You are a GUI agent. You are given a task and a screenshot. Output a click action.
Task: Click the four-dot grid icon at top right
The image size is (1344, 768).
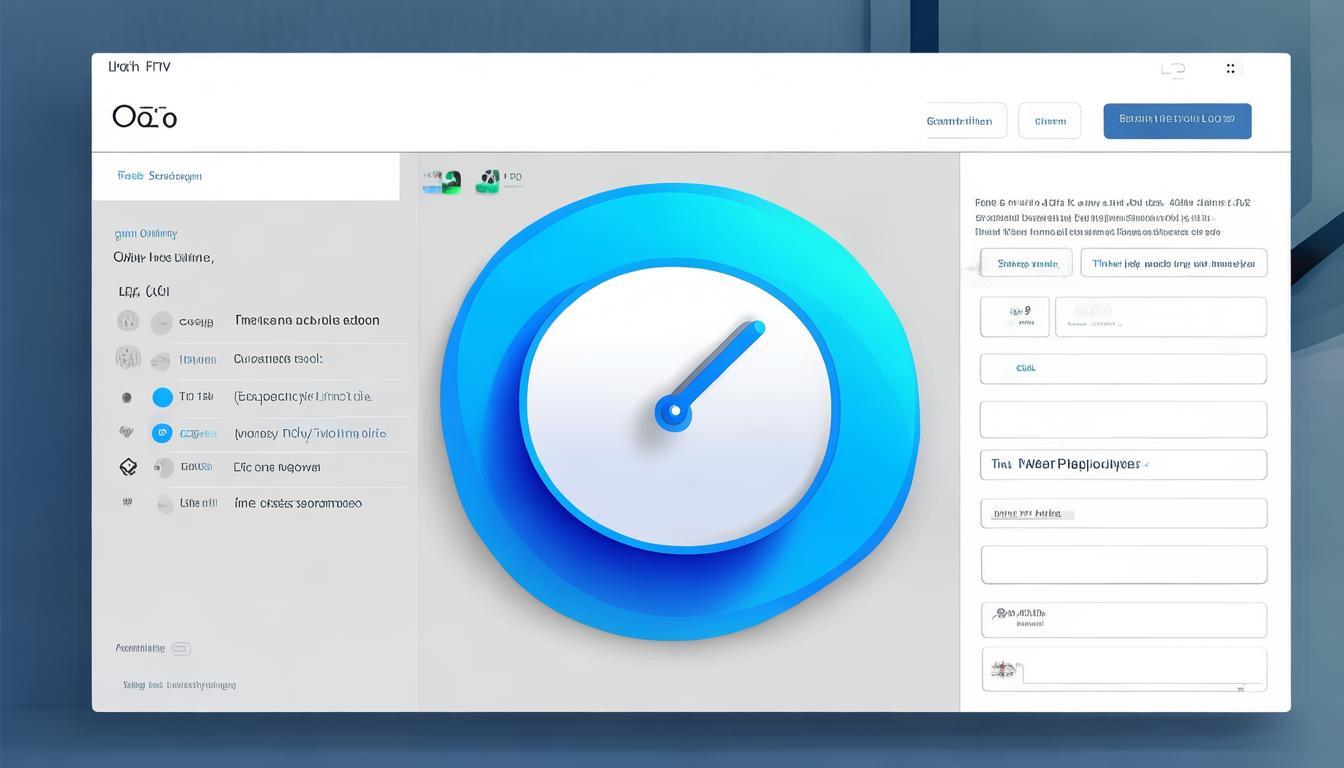1230,69
